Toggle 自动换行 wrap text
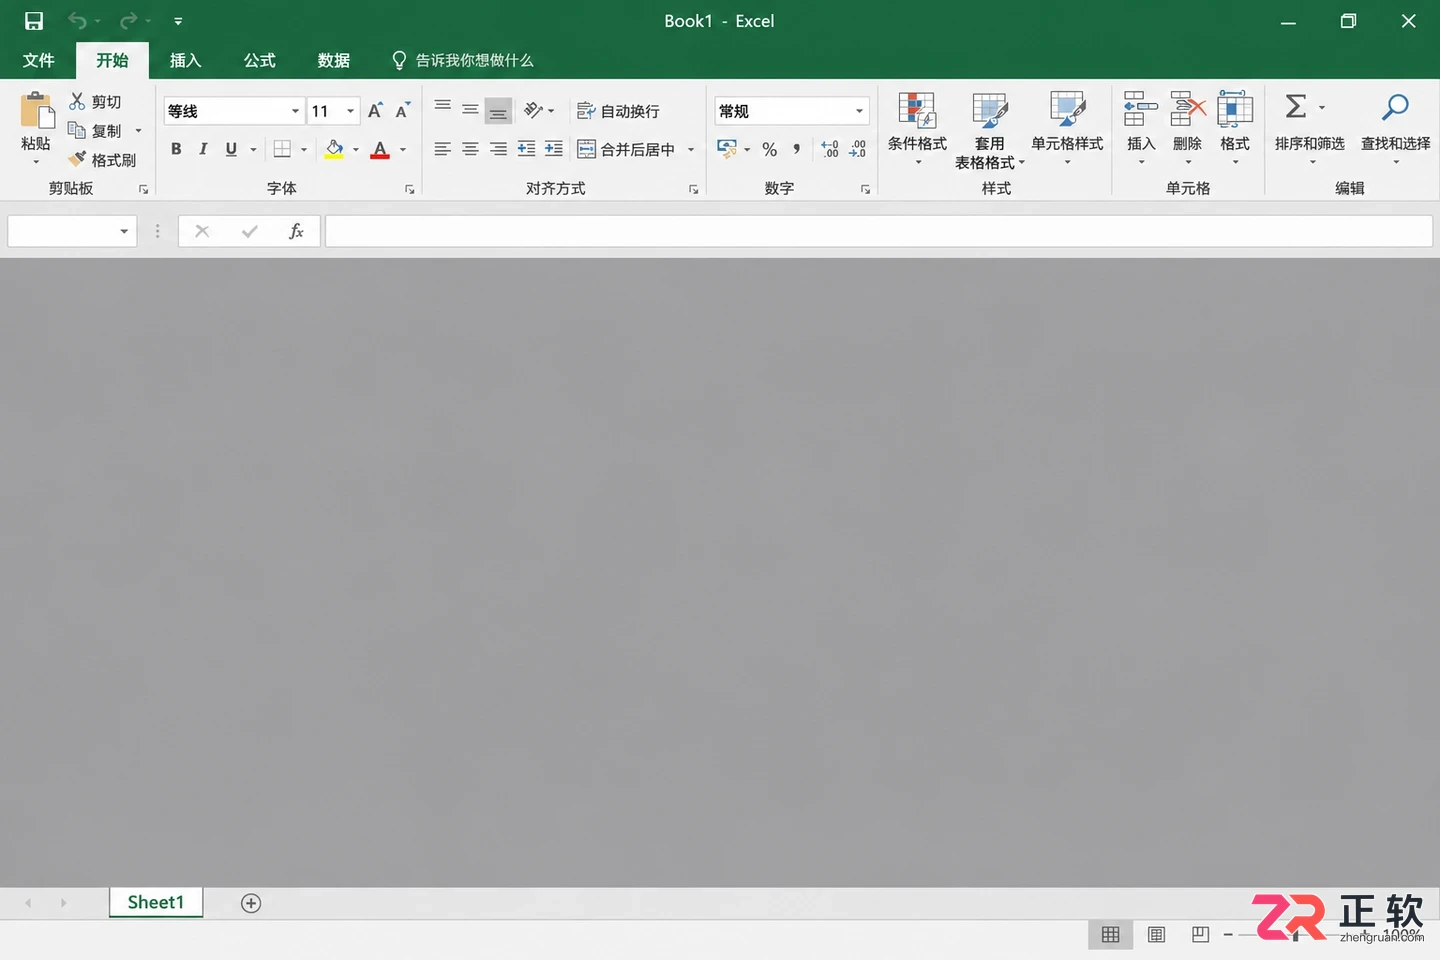The height and width of the screenshot is (960, 1440). pyautogui.click(x=618, y=111)
